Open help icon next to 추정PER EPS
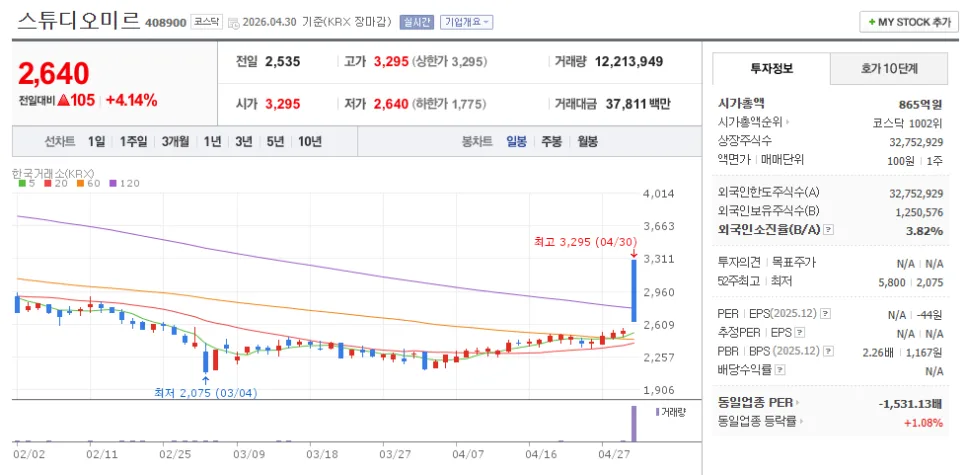Viewport: 966px width, 475px height. pos(799,333)
